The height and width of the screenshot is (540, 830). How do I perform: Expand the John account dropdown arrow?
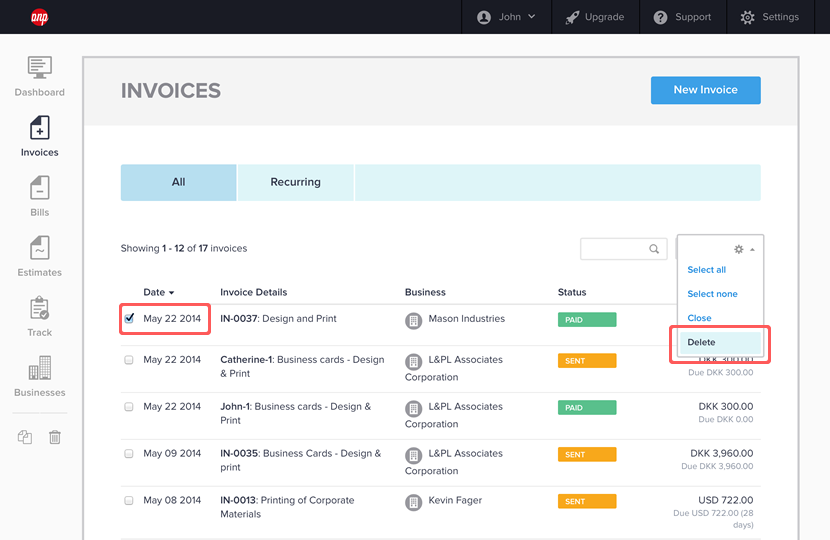coord(531,17)
